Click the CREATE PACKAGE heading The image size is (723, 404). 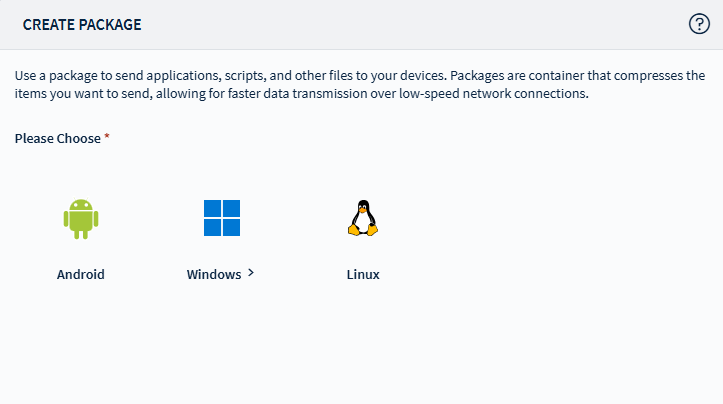(82, 24)
